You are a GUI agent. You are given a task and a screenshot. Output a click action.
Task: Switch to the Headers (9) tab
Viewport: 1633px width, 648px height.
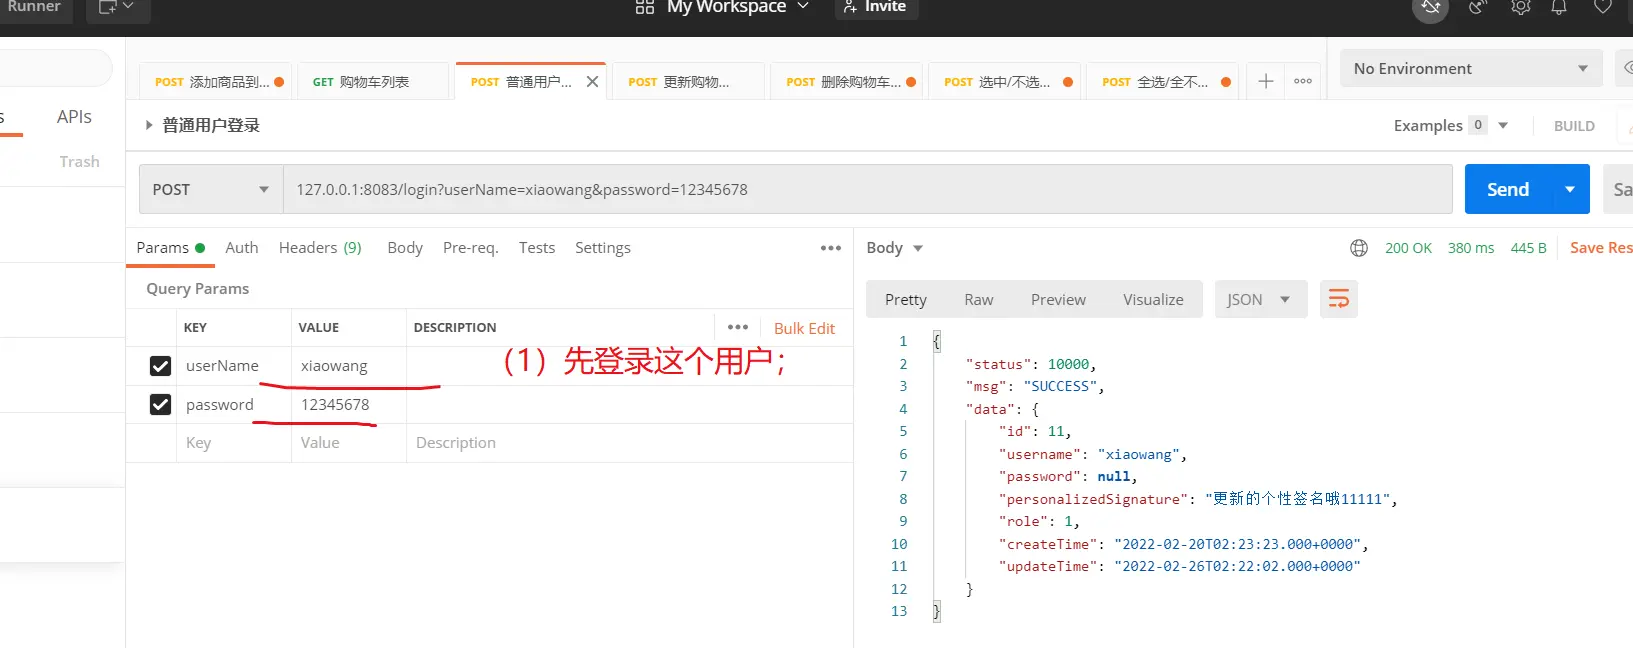pyautogui.click(x=320, y=248)
